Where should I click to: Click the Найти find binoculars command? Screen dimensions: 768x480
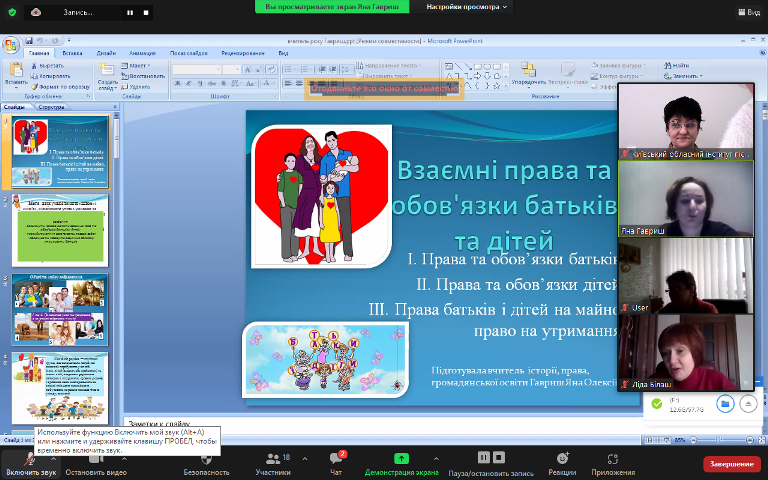coord(677,65)
